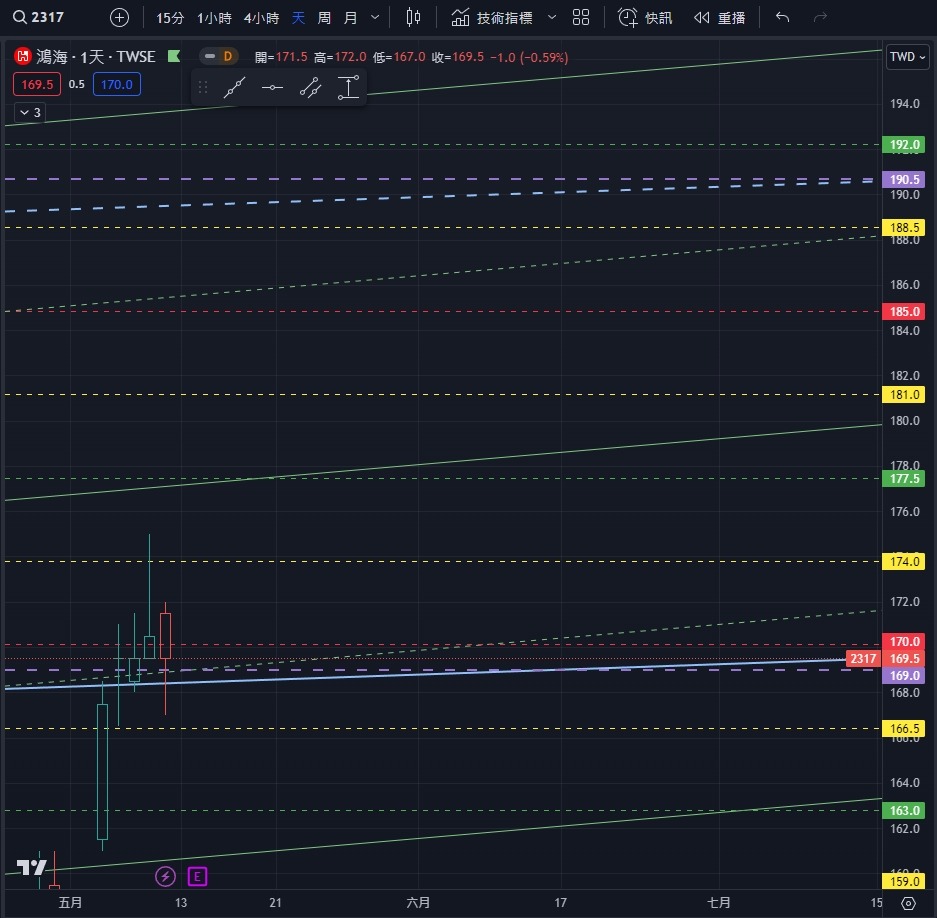Switch to the 4小時 timeframe
This screenshot has height=918, width=937.
(x=261, y=18)
